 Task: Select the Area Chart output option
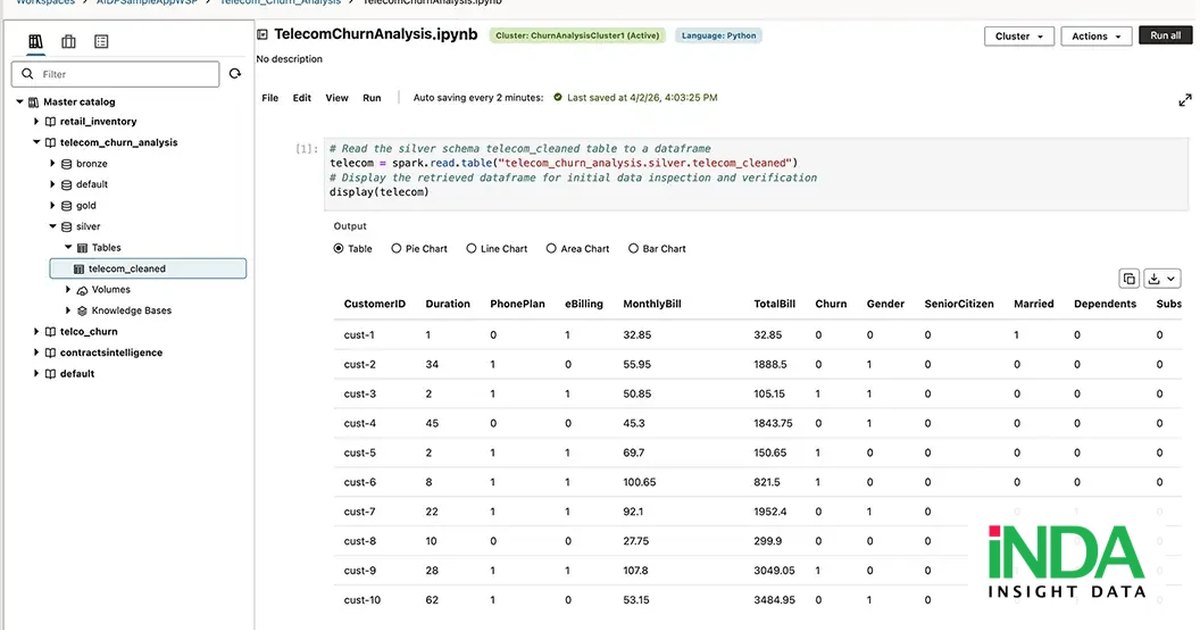[551, 249]
